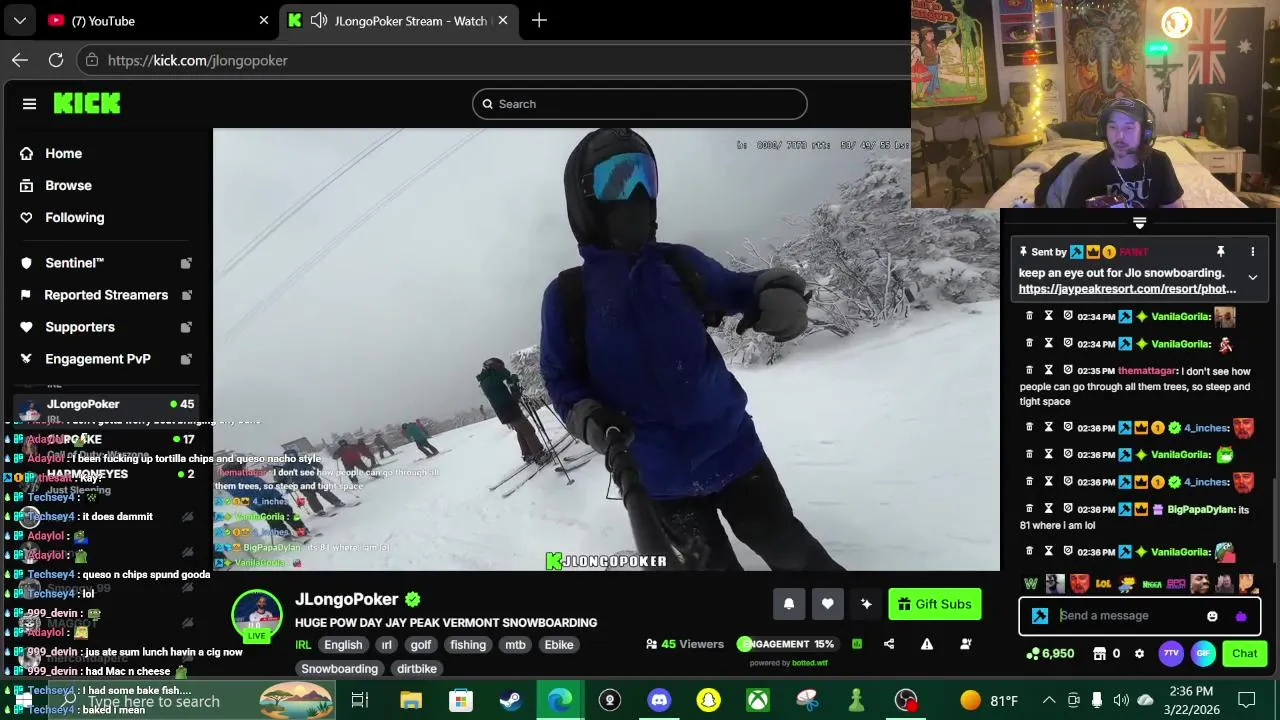Toggle the Engagement 15% switch
1280x720 pixels.
click(x=787, y=644)
